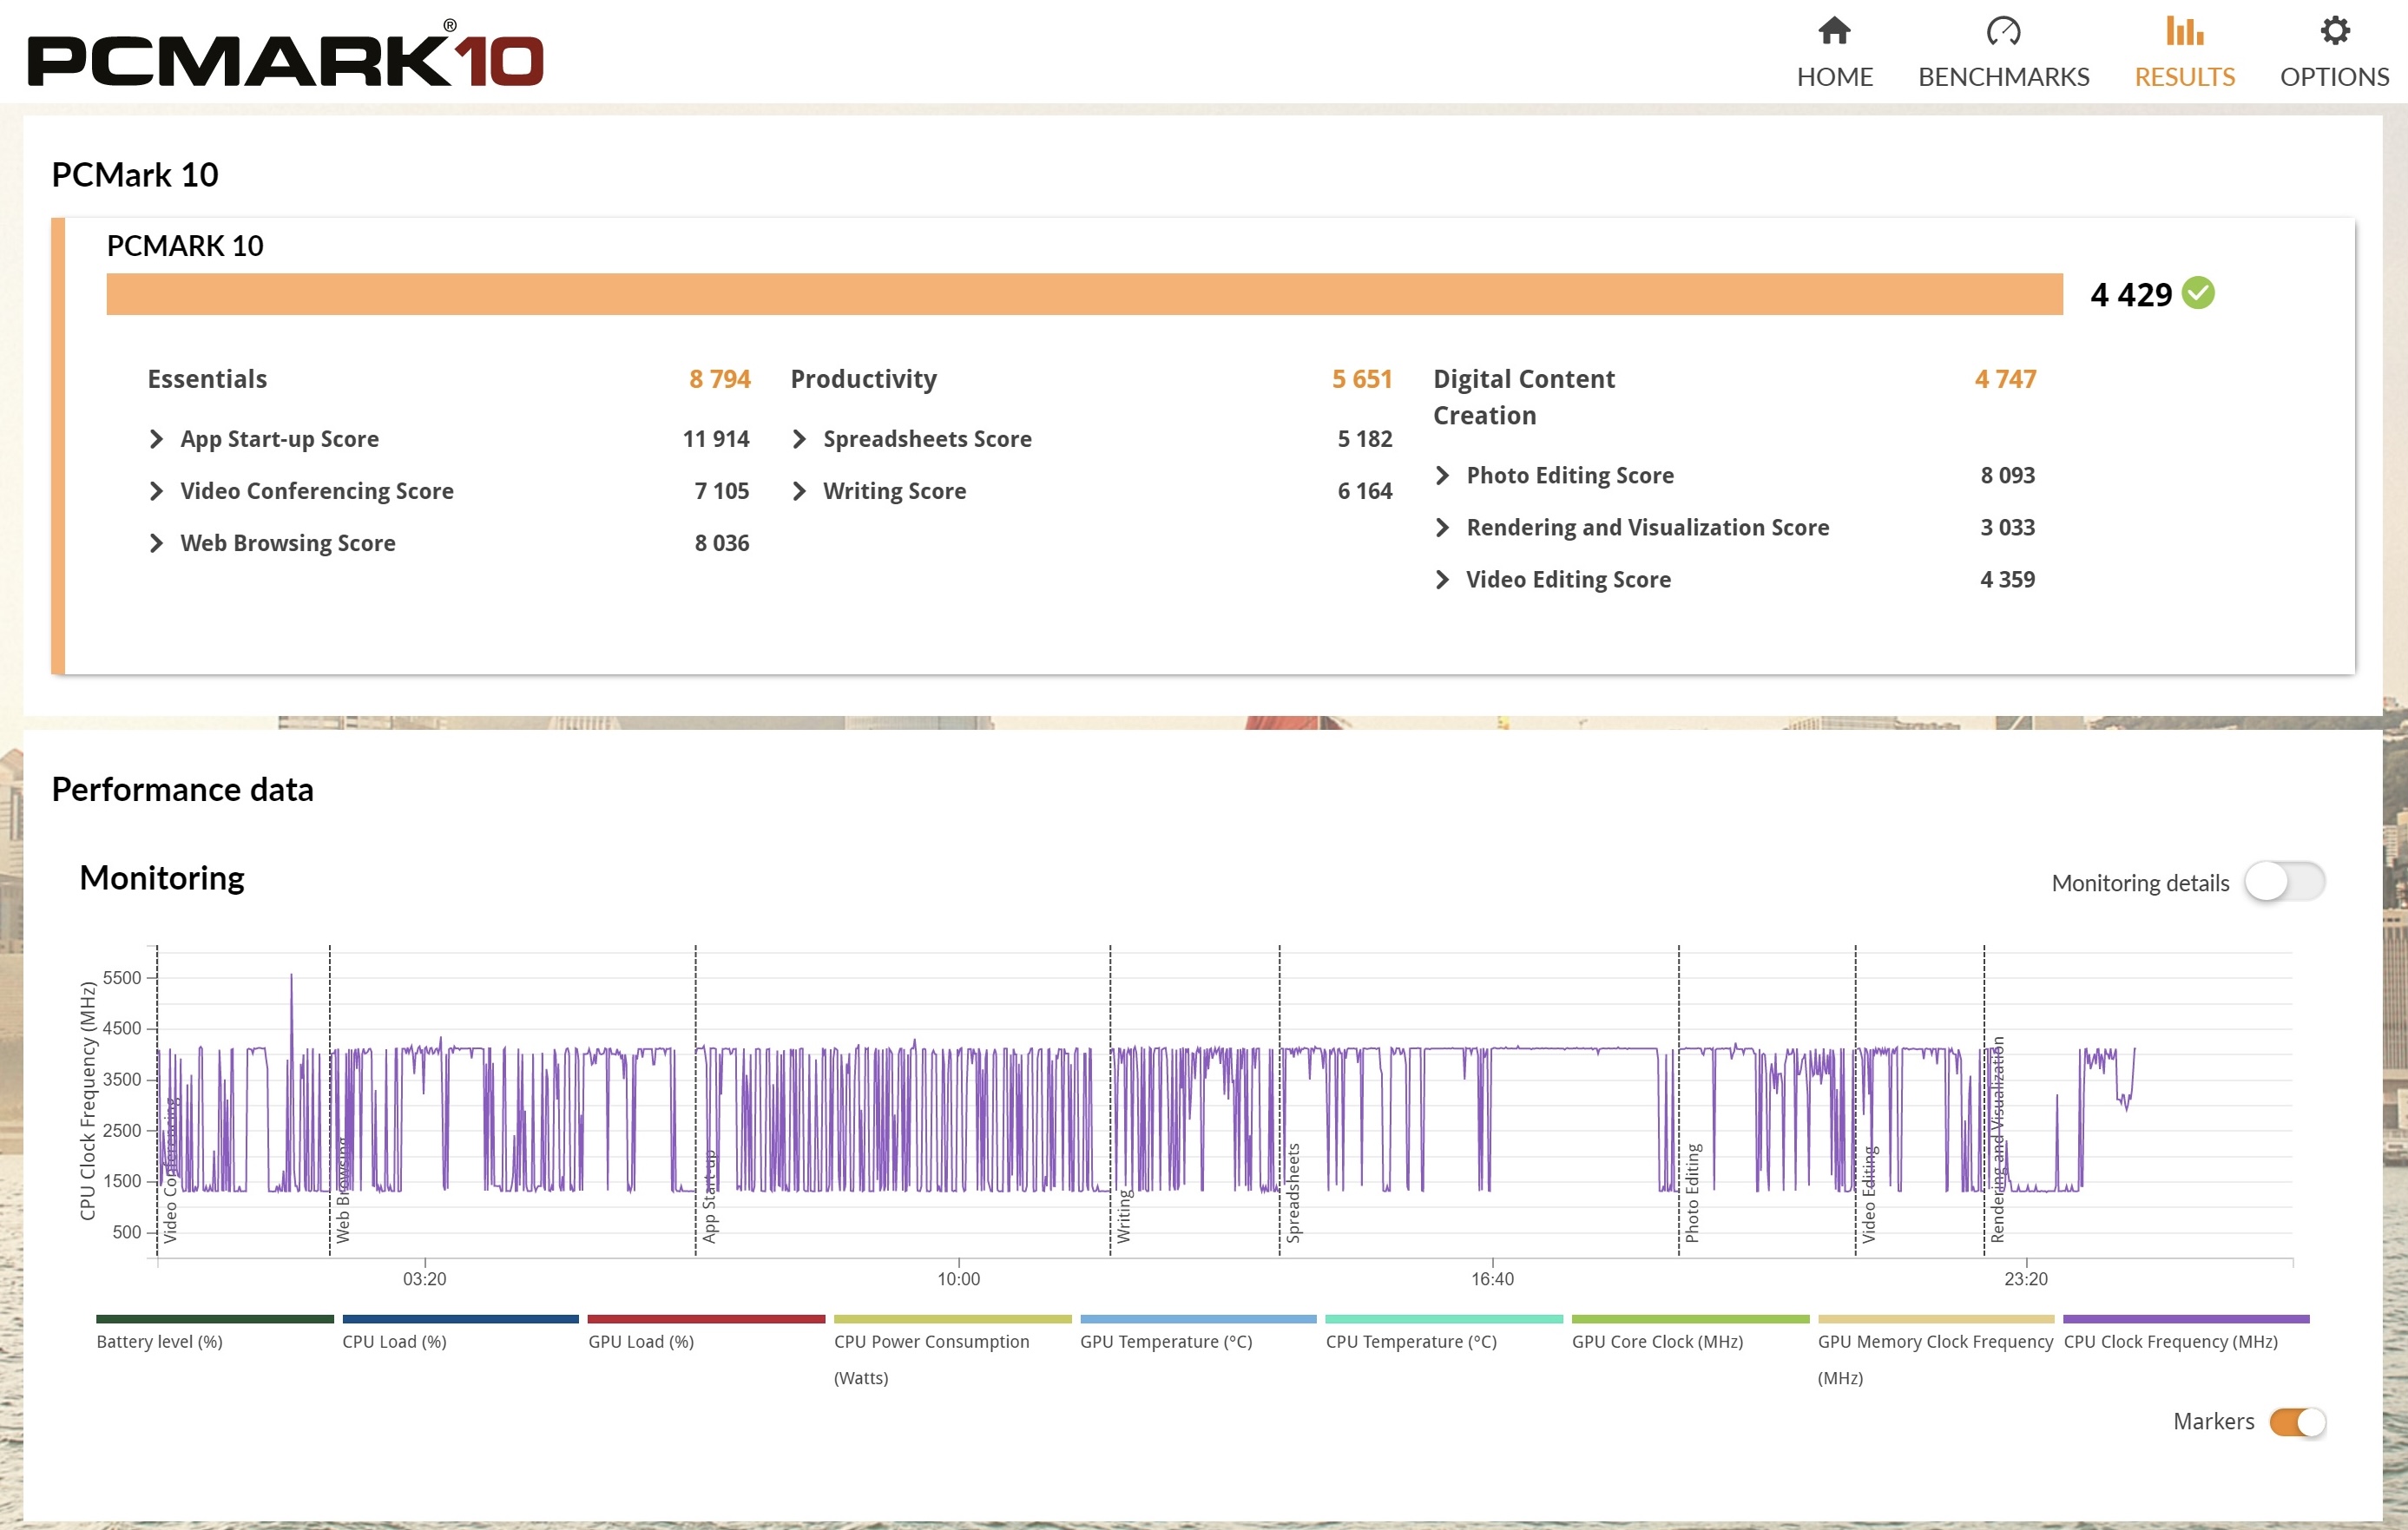The image size is (2408, 1530).
Task: Click the Rendering and Visualization chart marker
Action: click(x=1997, y=1140)
